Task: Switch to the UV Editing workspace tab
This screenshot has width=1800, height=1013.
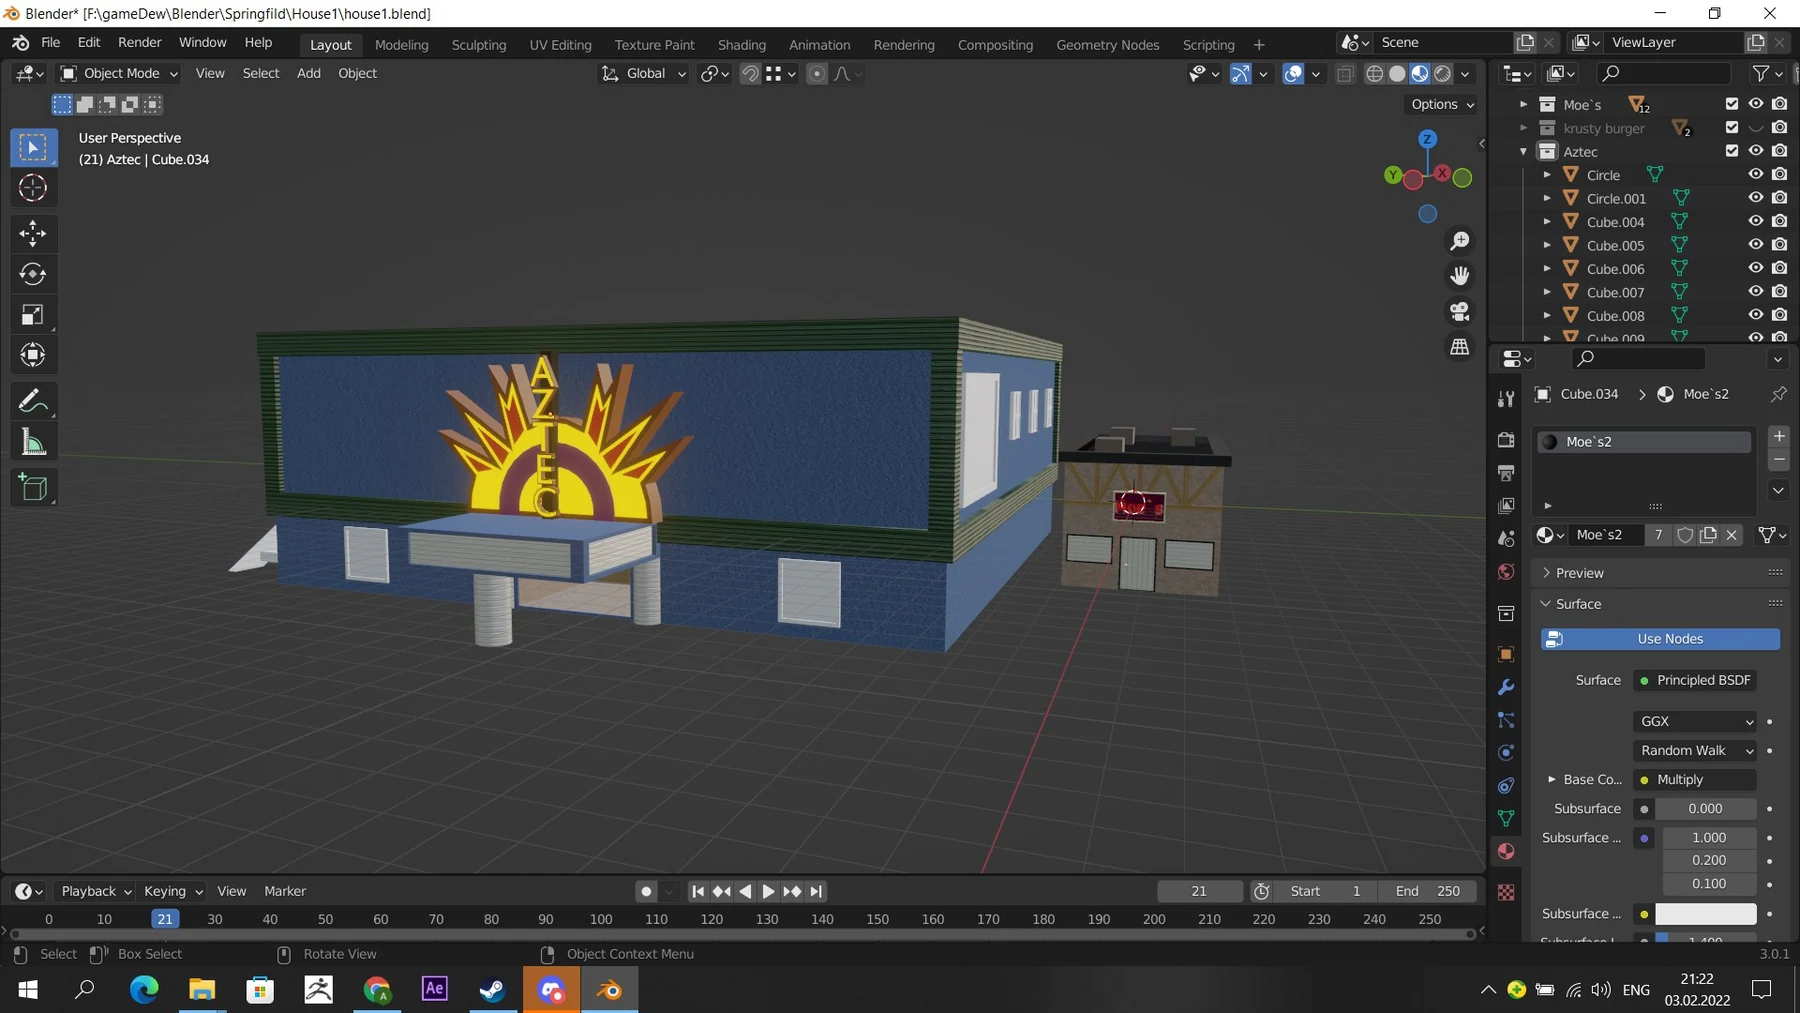Action: pyautogui.click(x=560, y=45)
